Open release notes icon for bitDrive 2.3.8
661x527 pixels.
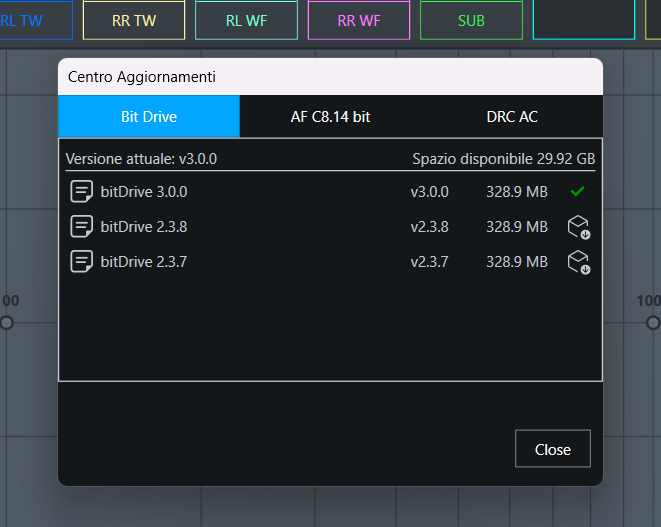click(x=81, y=226)
